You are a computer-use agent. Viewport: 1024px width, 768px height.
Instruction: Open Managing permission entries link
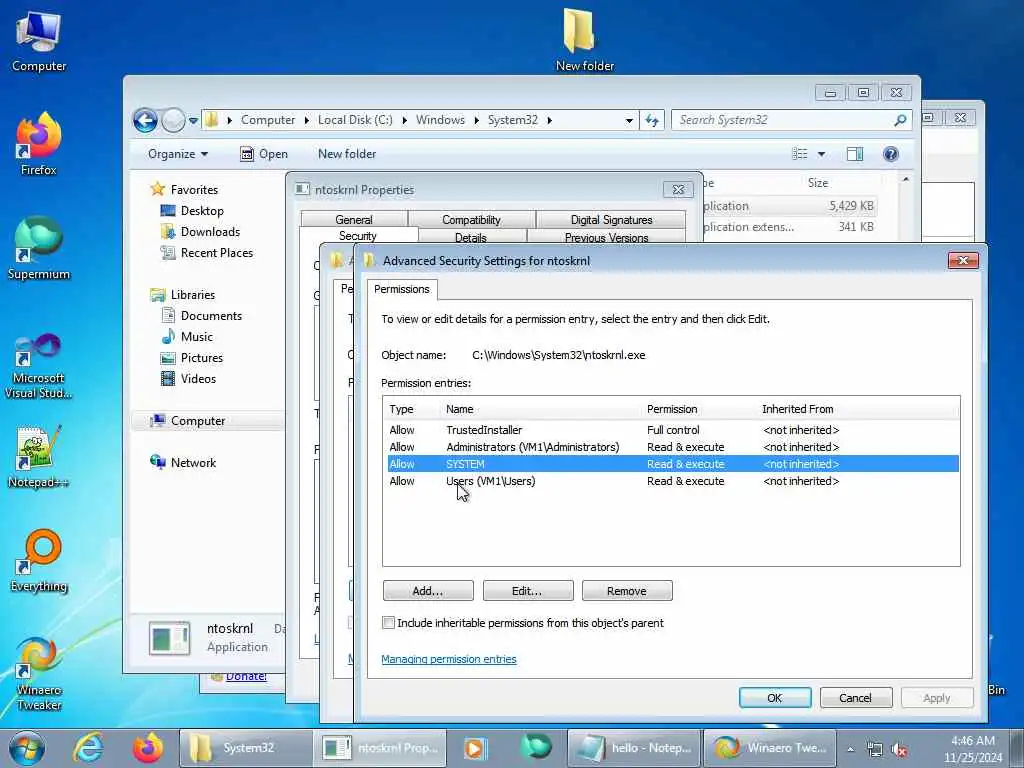(449, 660)
